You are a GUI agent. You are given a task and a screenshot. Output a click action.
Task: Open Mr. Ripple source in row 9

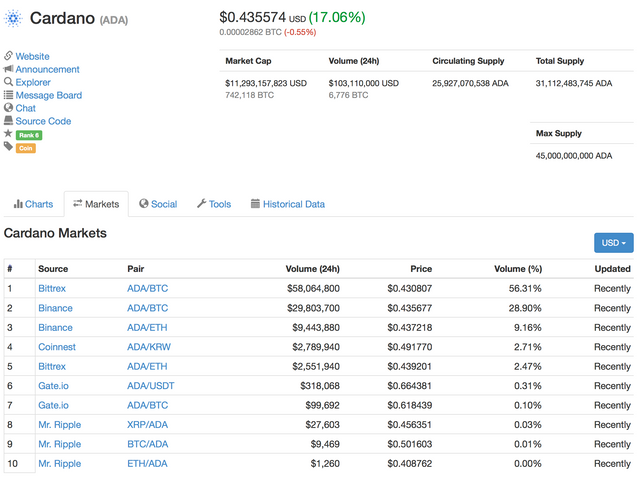pyautogui.click(x=60, y=444)
